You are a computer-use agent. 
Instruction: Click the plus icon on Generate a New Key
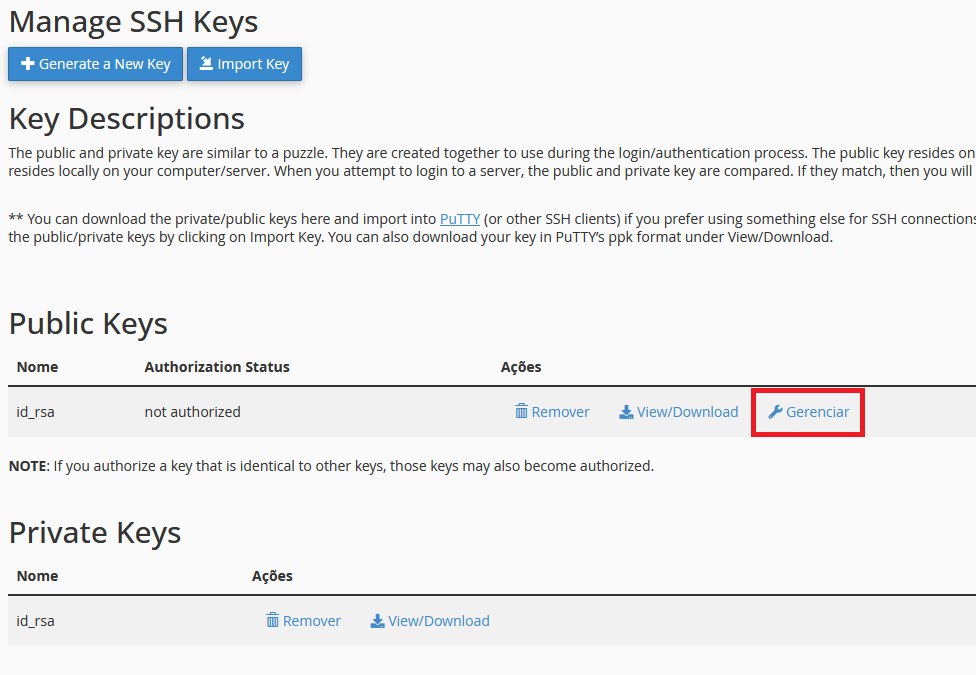(27, 64)
